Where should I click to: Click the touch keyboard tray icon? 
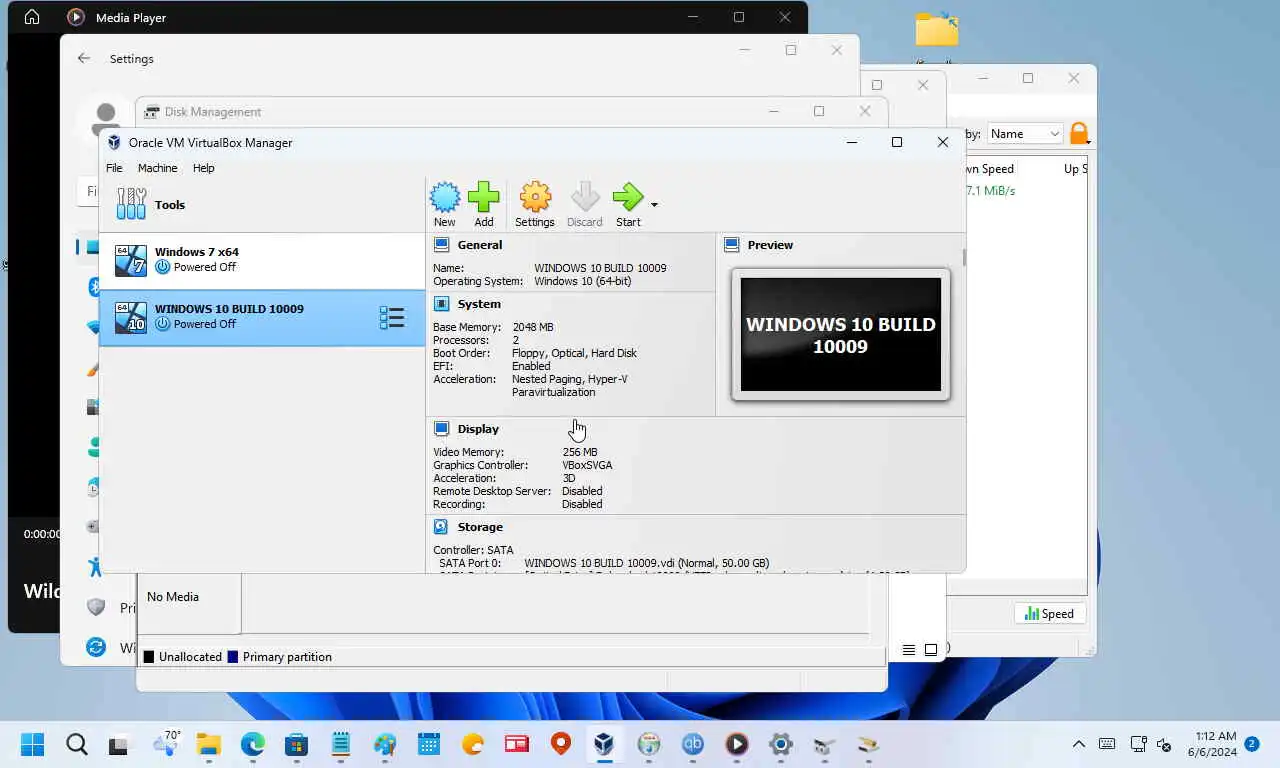click(x=1107, y=744)
